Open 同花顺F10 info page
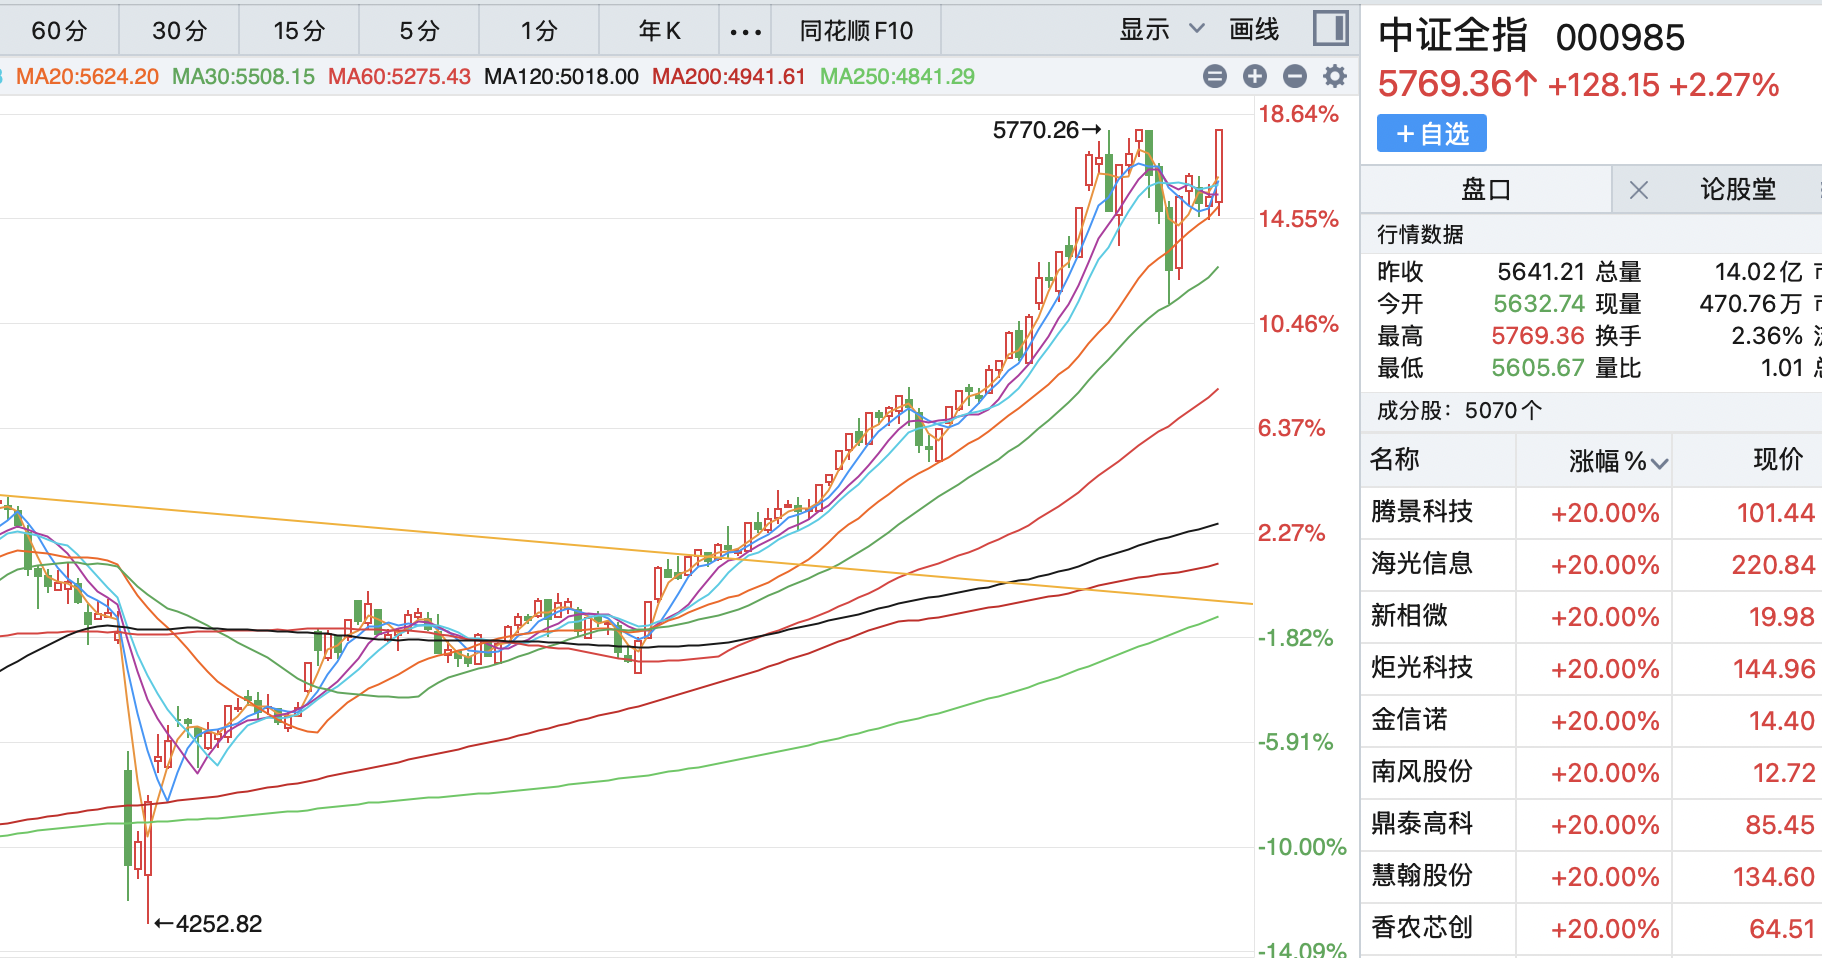Screen dimensions: 1822x958 click(x=856, y=31)
